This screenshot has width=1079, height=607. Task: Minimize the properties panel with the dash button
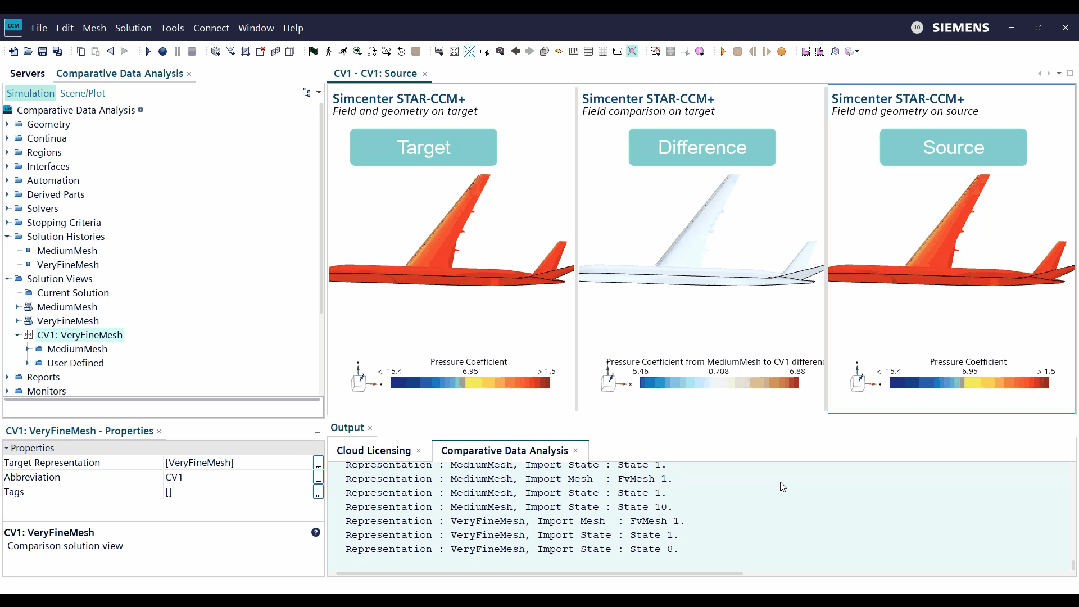click(x=317, y=432)
